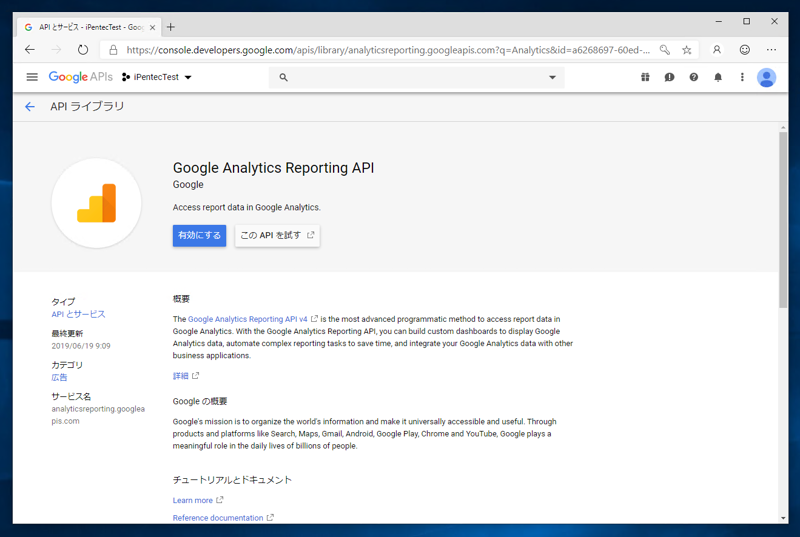
Task: Click the 概要 section heading
Action: coord(181,299)
